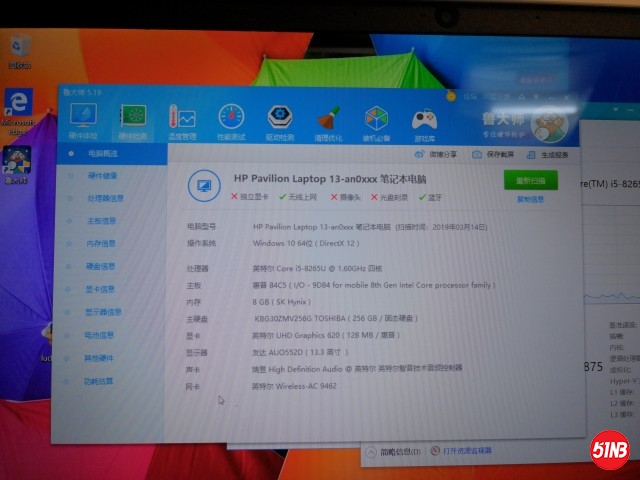
Task: Switch to 显卡信息 sidebar item
Action: tap(101, 289)
